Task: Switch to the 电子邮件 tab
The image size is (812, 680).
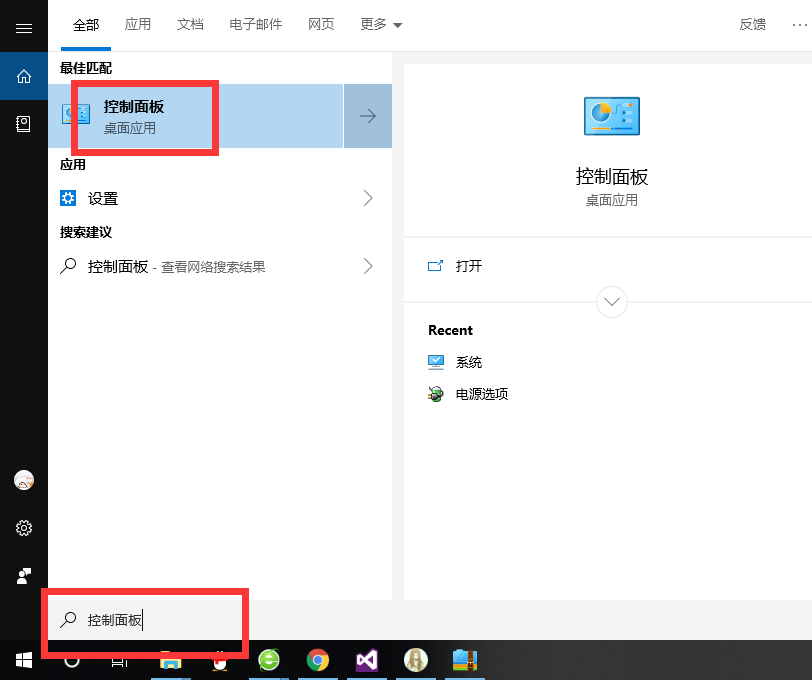Action: point(256,25)
